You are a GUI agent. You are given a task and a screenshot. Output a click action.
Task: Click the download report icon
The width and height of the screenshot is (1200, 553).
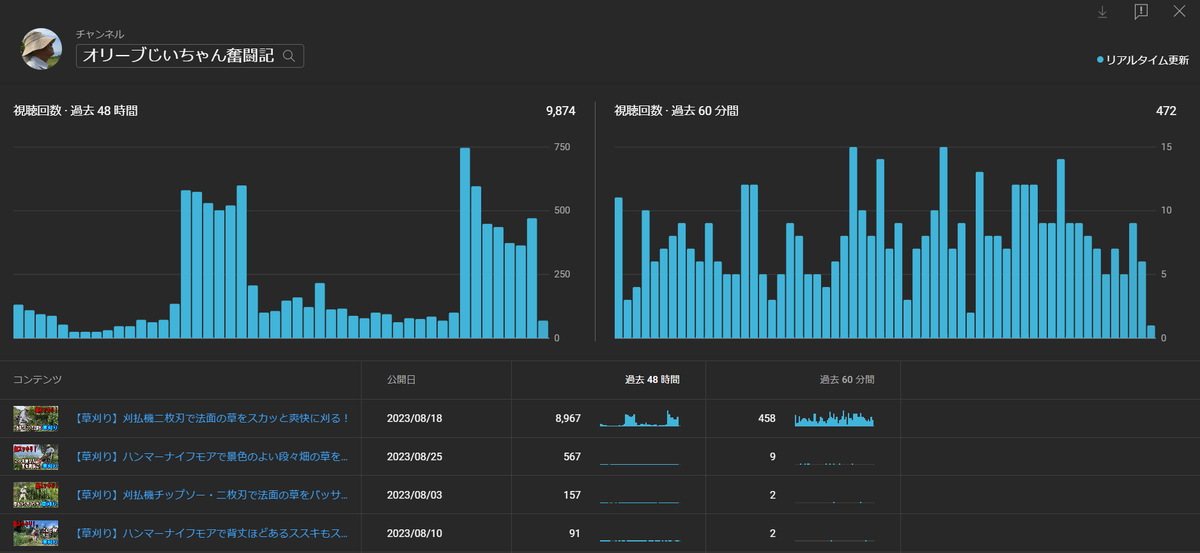pos(1102,12)
